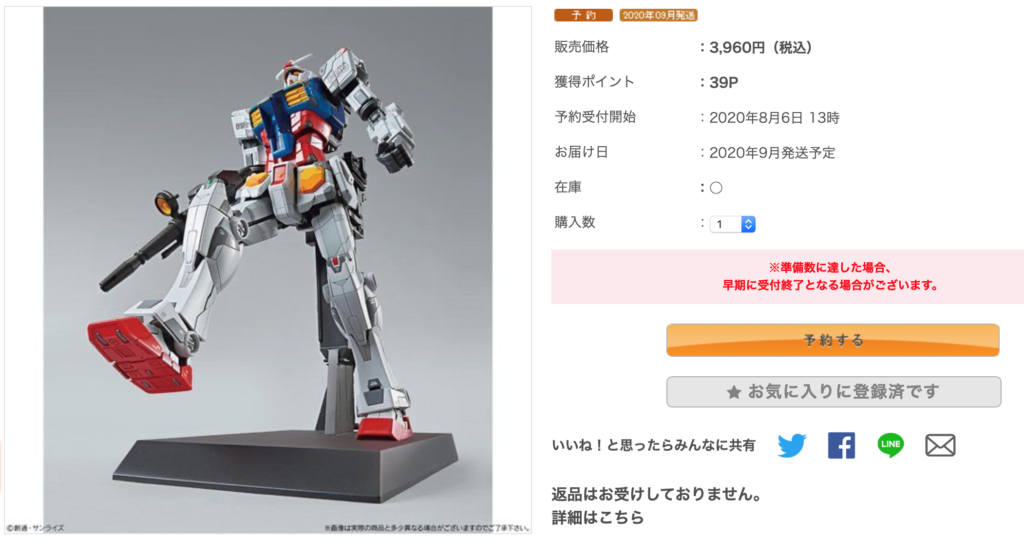1024x540 pixels.
Task: Click the pink 準備数に達した場合 notice box
Action: [x=788, y=276]
